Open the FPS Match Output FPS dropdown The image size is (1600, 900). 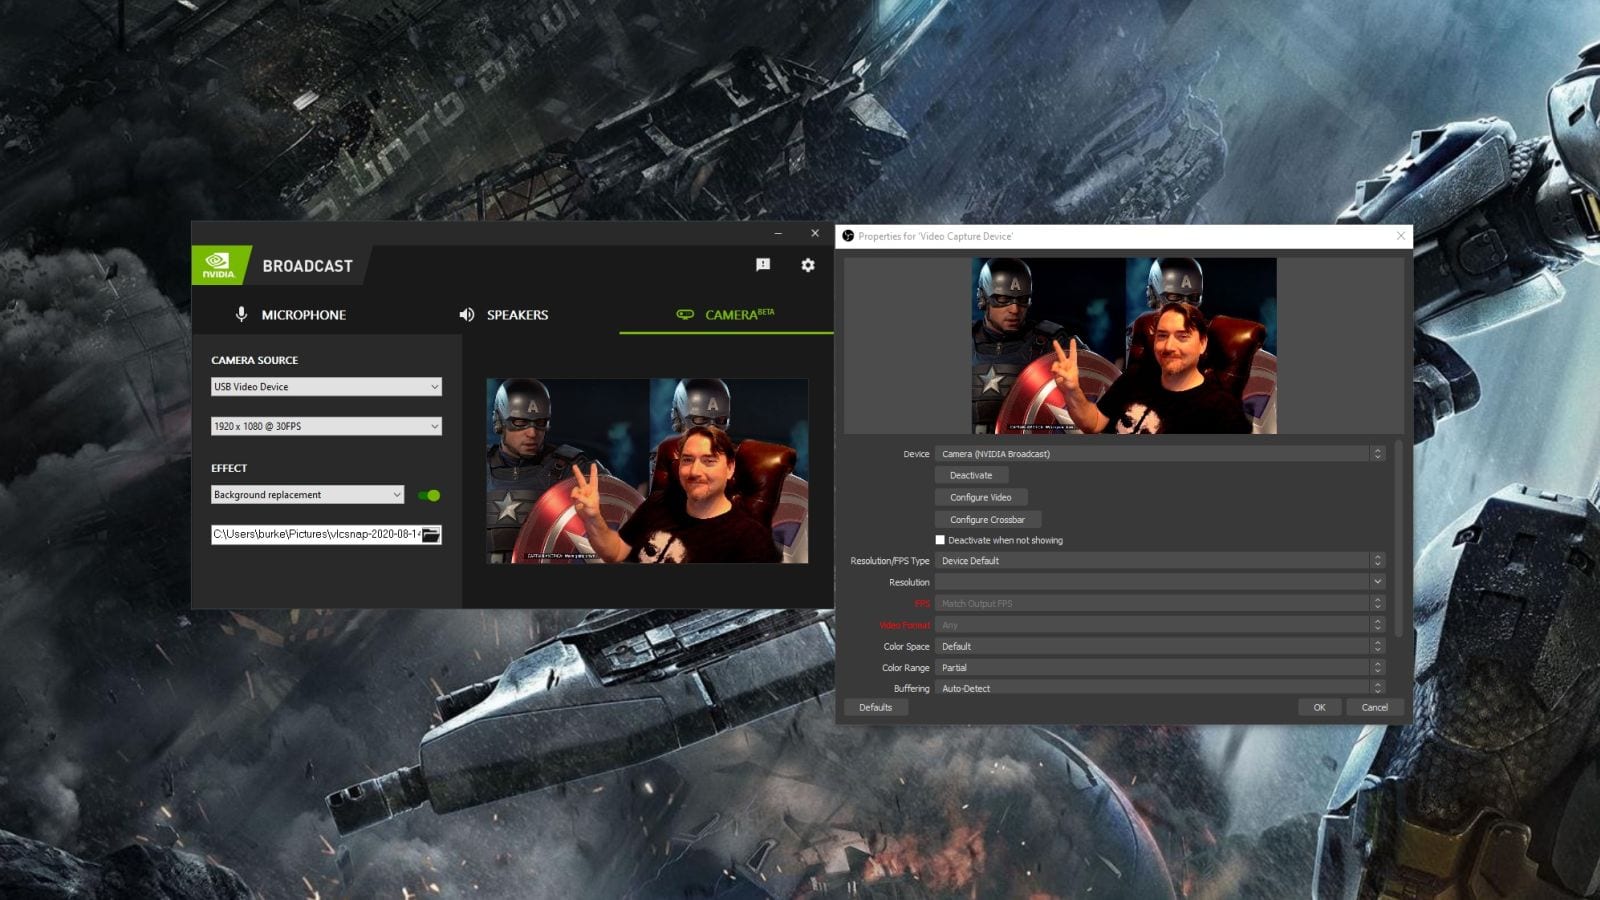1160,604
